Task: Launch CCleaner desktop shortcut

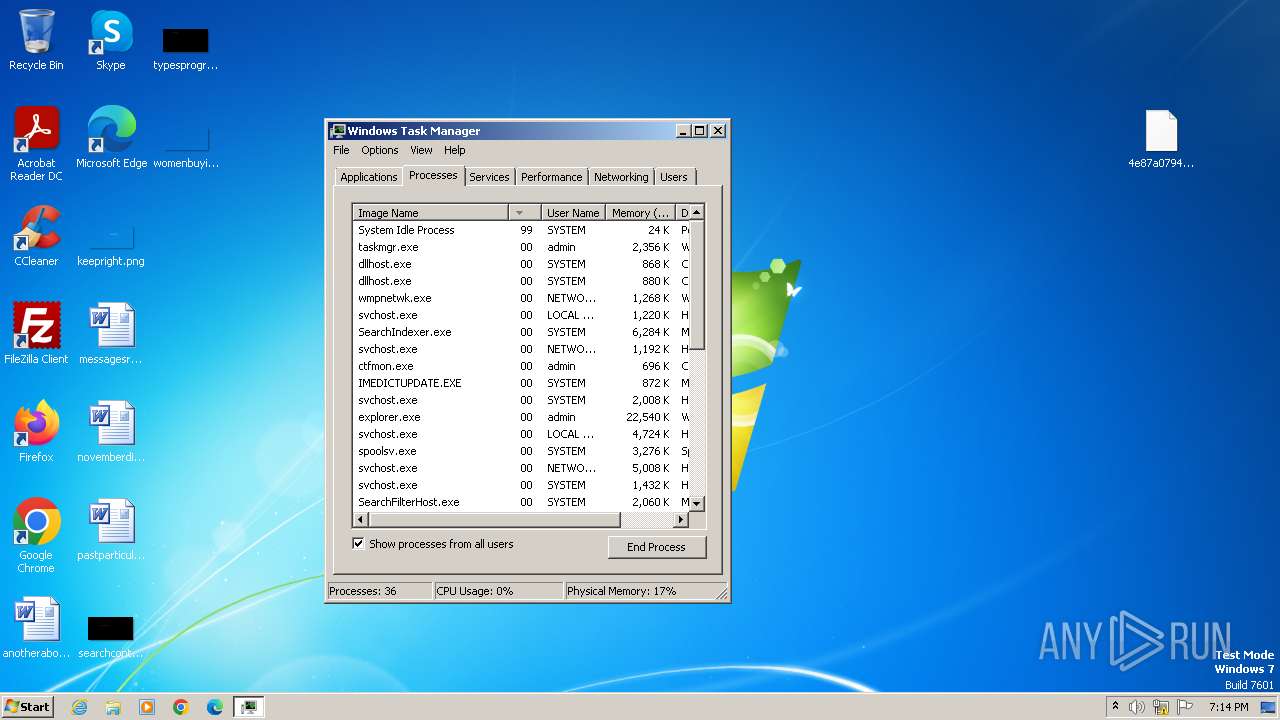Action: [36, 235]
